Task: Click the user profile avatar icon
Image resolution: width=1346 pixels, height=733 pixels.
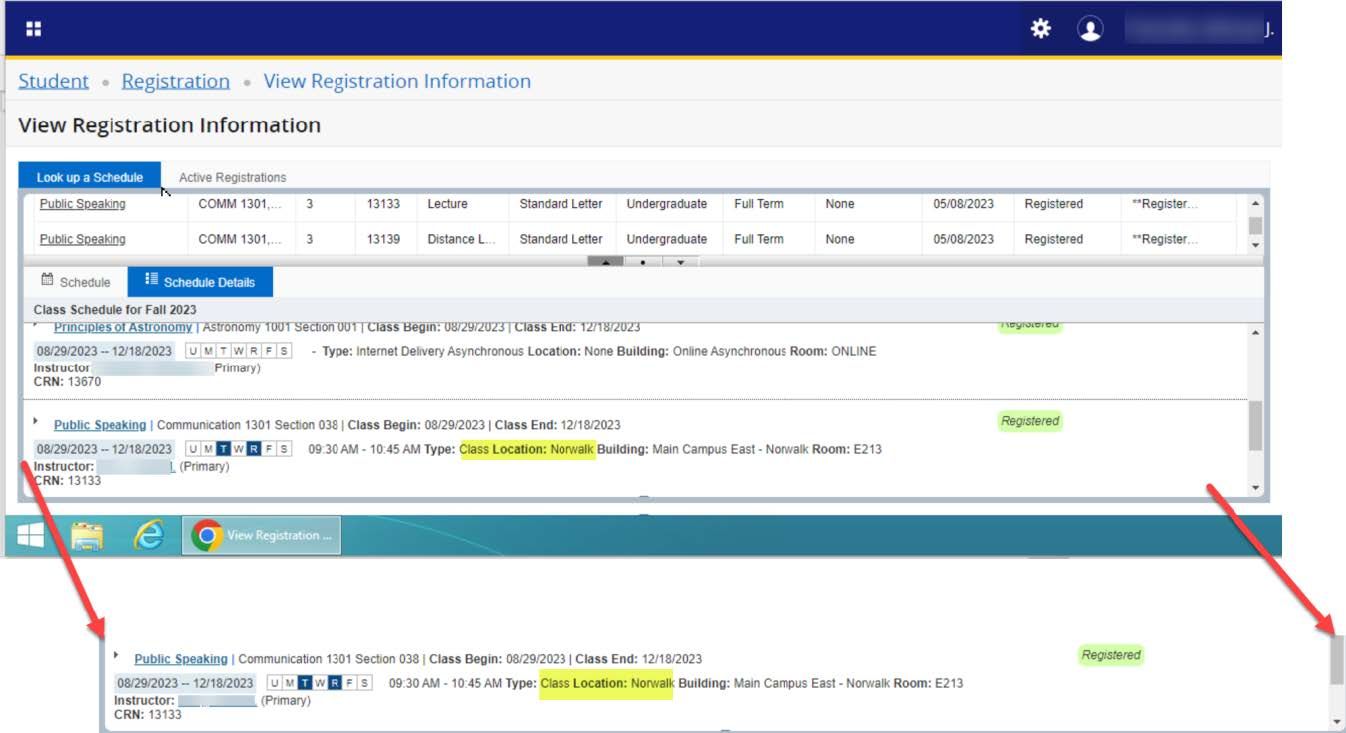Action: 1090,29
